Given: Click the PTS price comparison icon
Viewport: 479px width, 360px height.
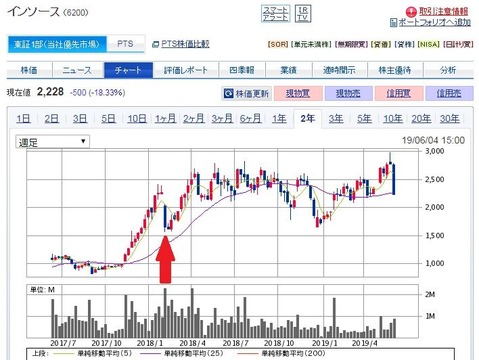Looking at the screenshot, I should point(155,44).
